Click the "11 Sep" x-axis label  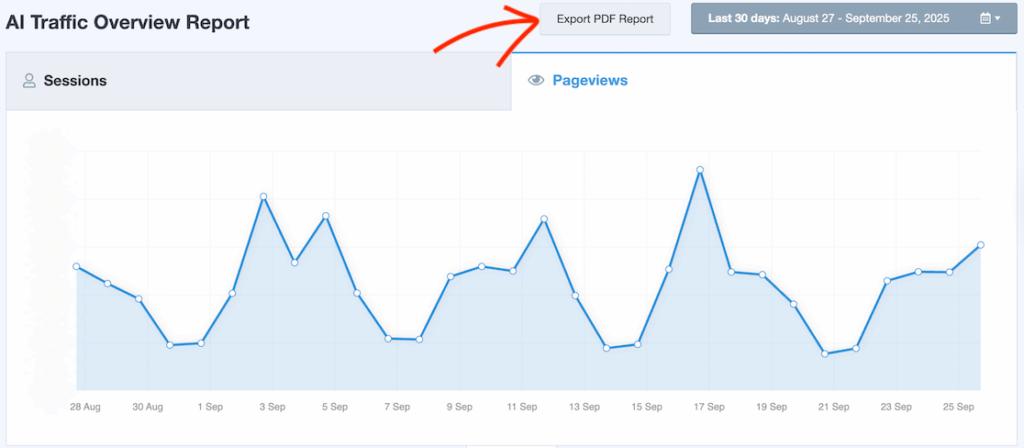pos(522,407)
